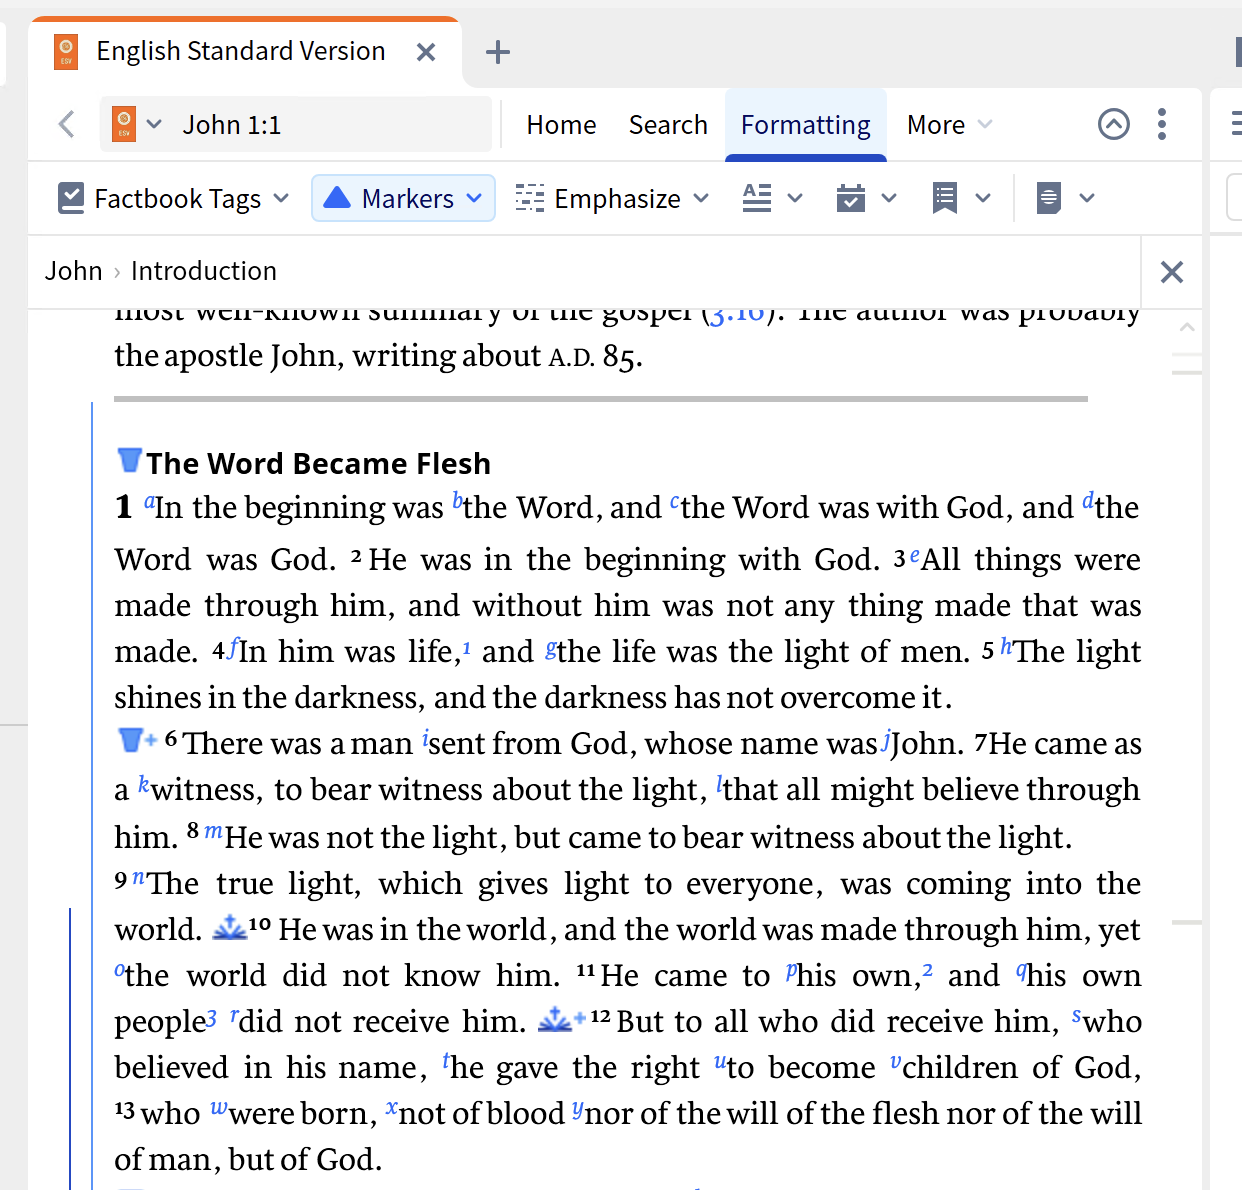The height and width of the screenshot is (1190, 1242).
Task: Select the Formatting tab
Action: click(806, 125)
